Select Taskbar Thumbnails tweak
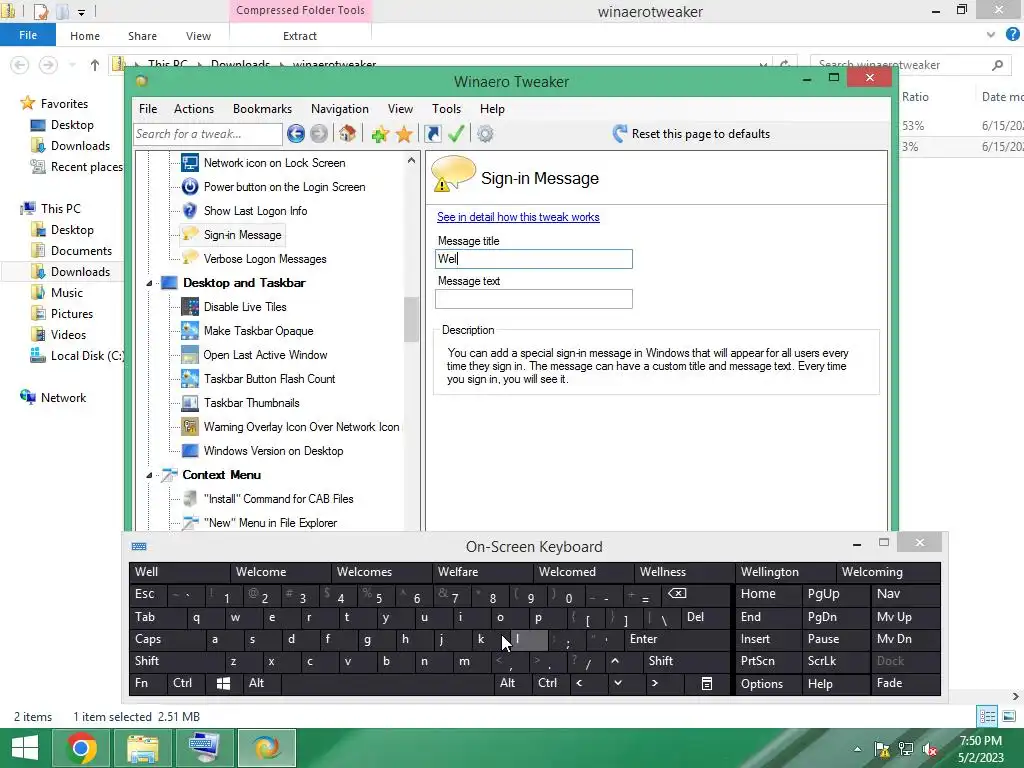 [x=251, y=403]
